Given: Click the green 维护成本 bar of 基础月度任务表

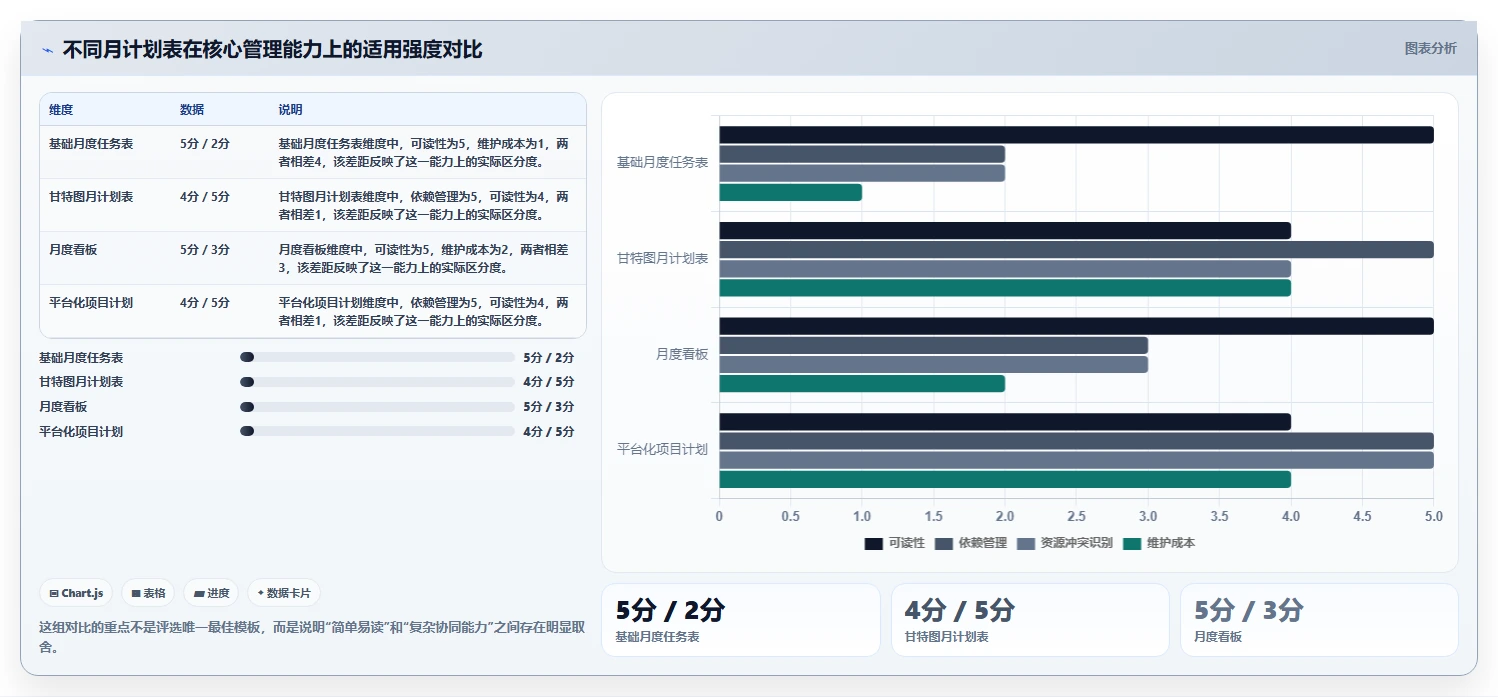Looking at the screenshot, I should click(x=790, y=192).
